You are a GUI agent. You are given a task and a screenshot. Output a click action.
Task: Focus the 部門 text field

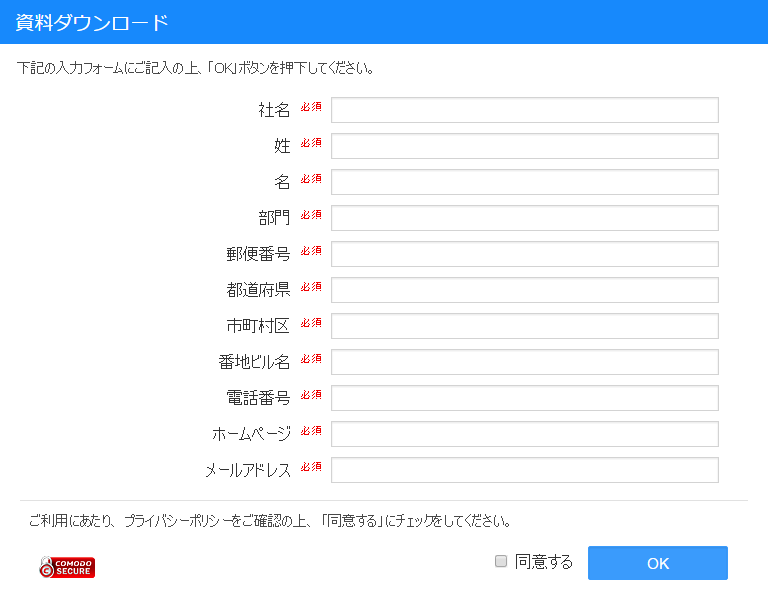(525, 218)
